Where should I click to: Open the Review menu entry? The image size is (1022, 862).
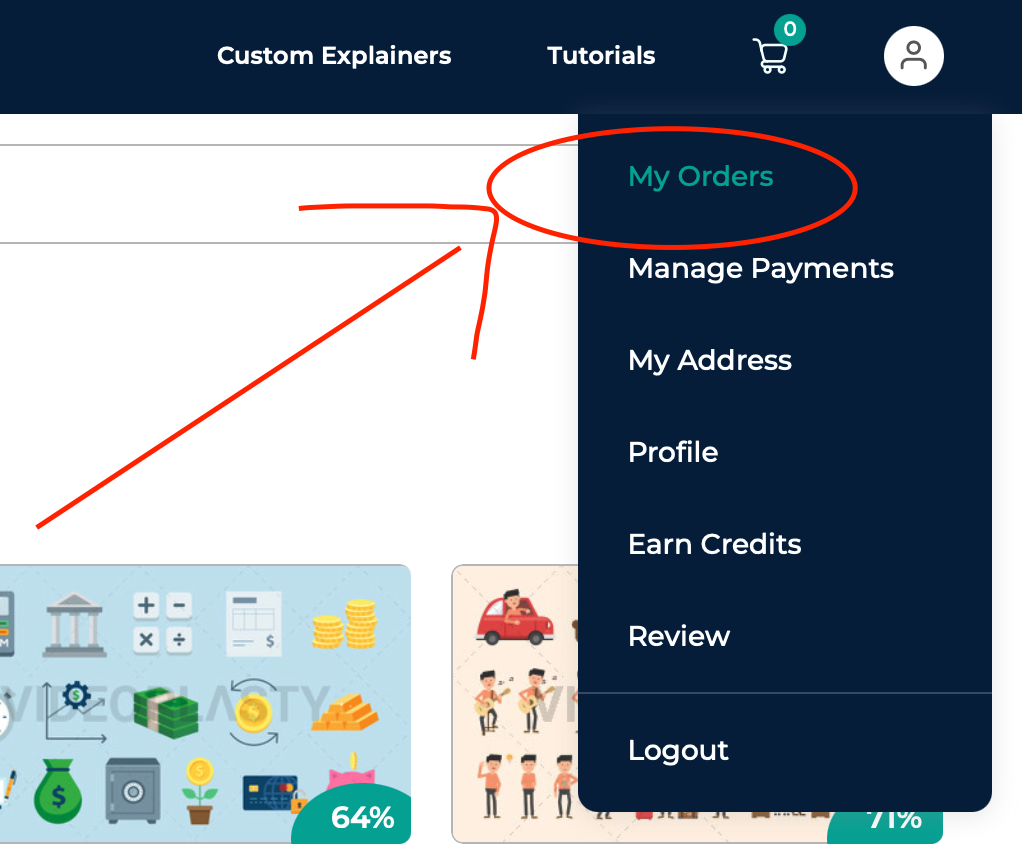[679, 636]
